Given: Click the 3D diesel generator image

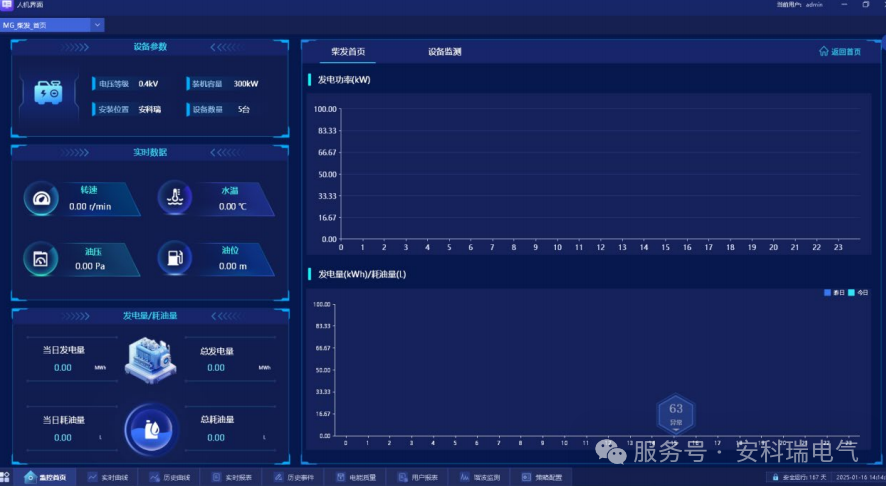Looking at the screenshot, I should tap(150, 360).
